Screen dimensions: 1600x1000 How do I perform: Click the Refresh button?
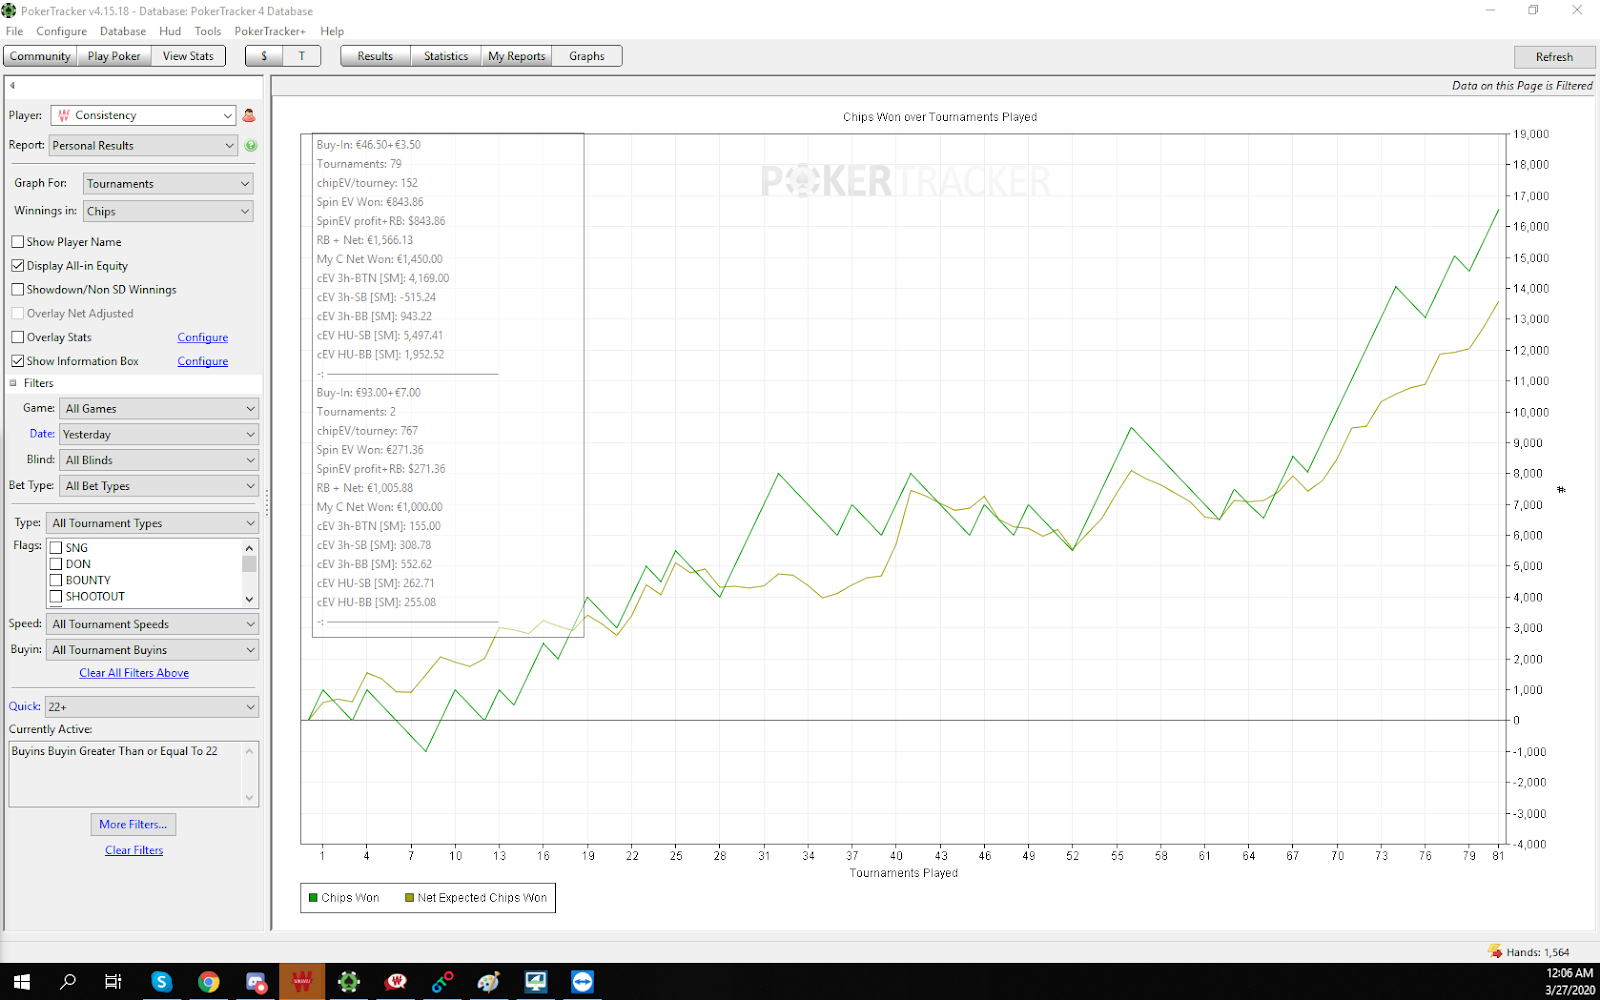pos(1554,57)
